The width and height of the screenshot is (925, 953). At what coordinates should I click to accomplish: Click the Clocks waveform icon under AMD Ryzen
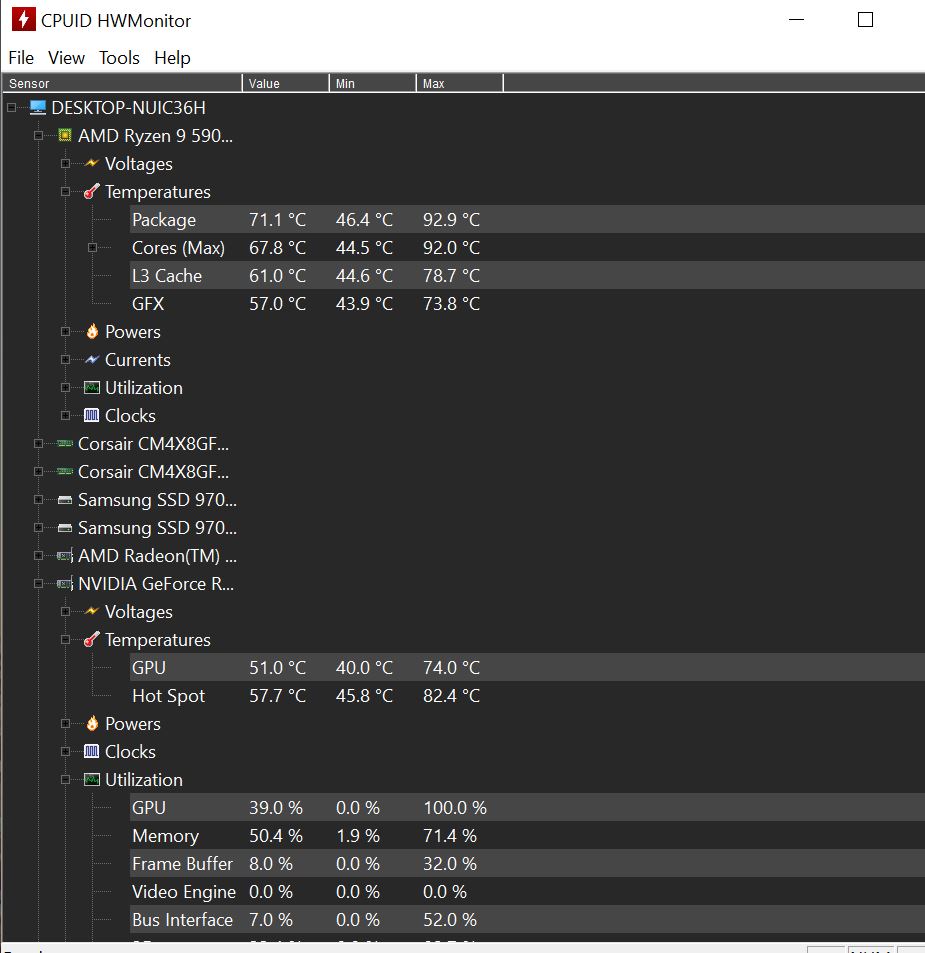point(91,415)
